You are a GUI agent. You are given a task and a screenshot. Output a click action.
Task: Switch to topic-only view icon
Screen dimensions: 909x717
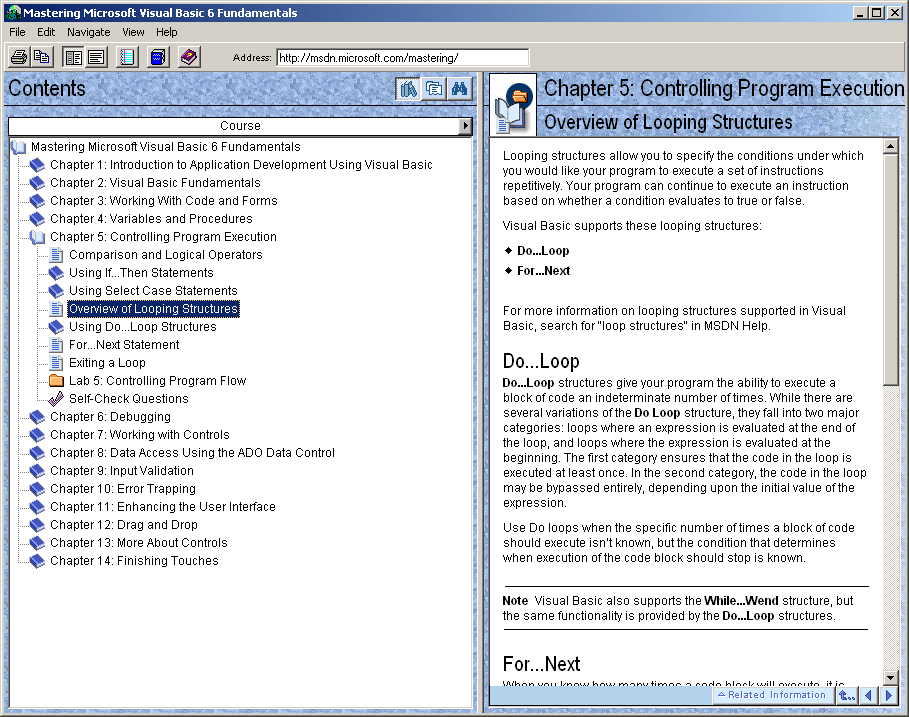pyautogui.click(x=96, y=57)
